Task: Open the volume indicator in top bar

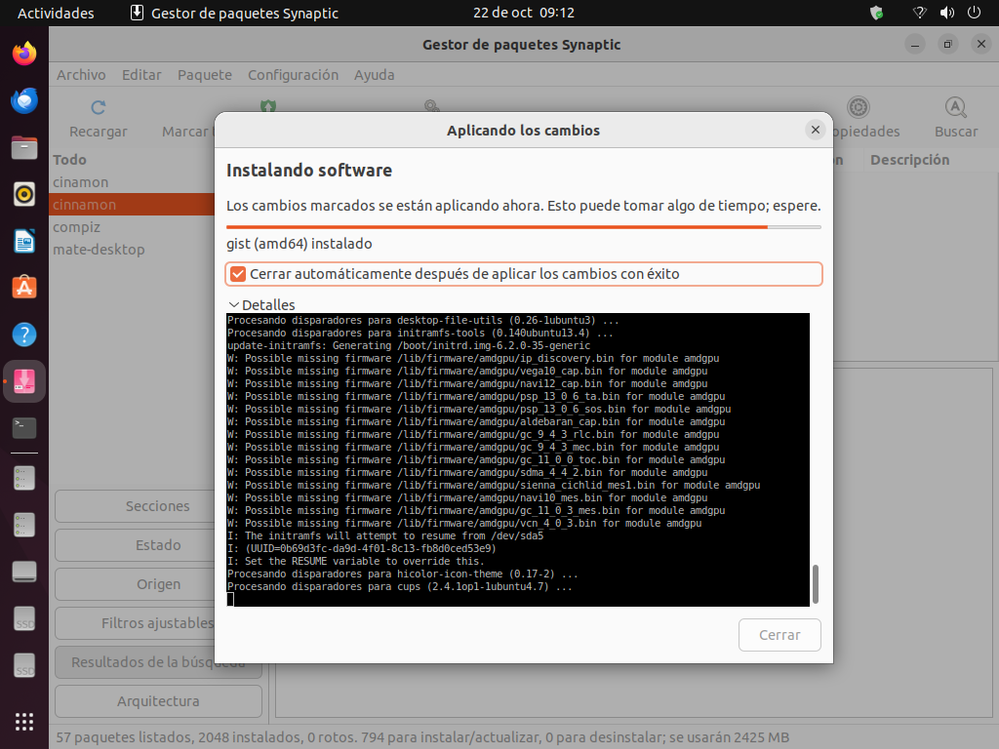Action: pyautogui.click(x=947, y=13)
